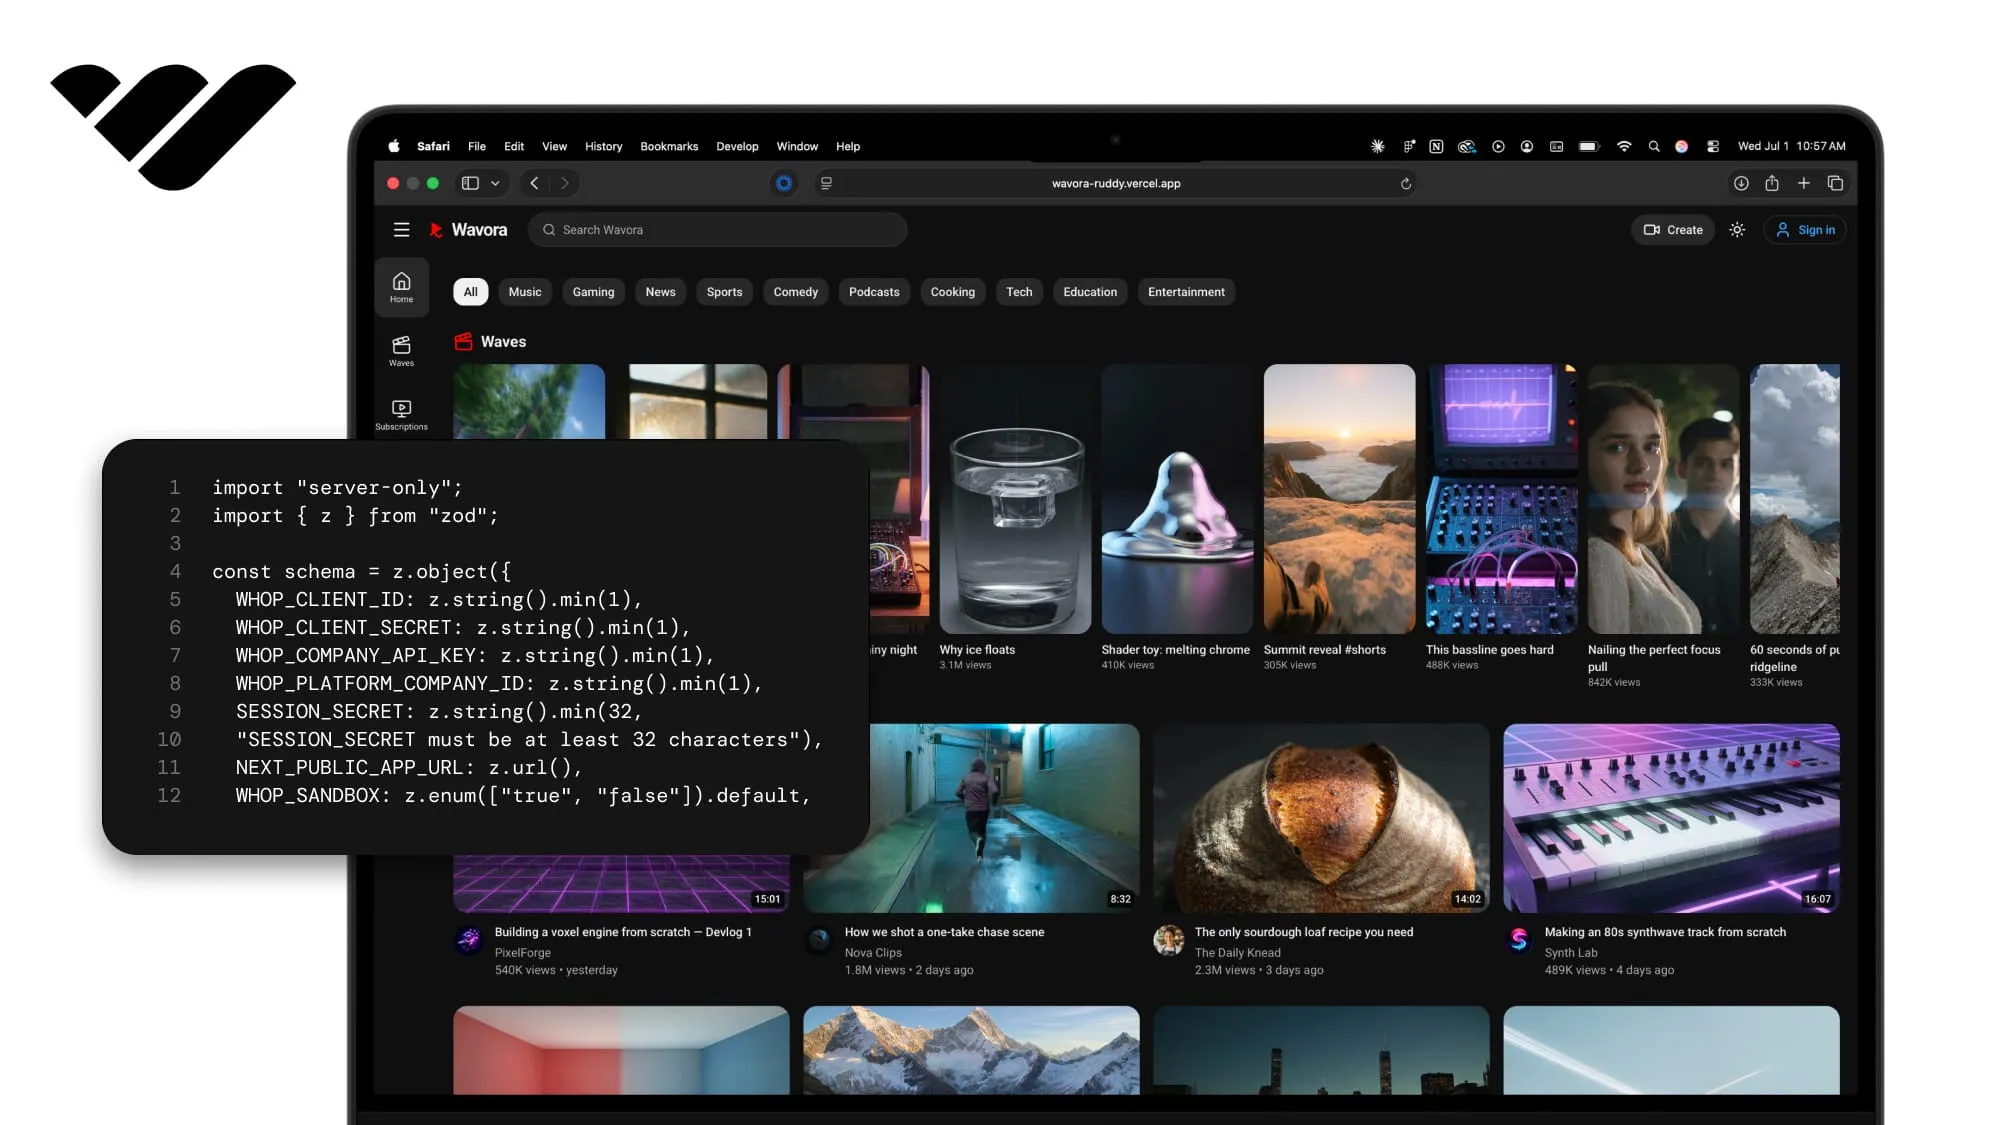2000x1125 pixels.
Task: Click the Notion menu bar icon
Action: point(1436,146)
